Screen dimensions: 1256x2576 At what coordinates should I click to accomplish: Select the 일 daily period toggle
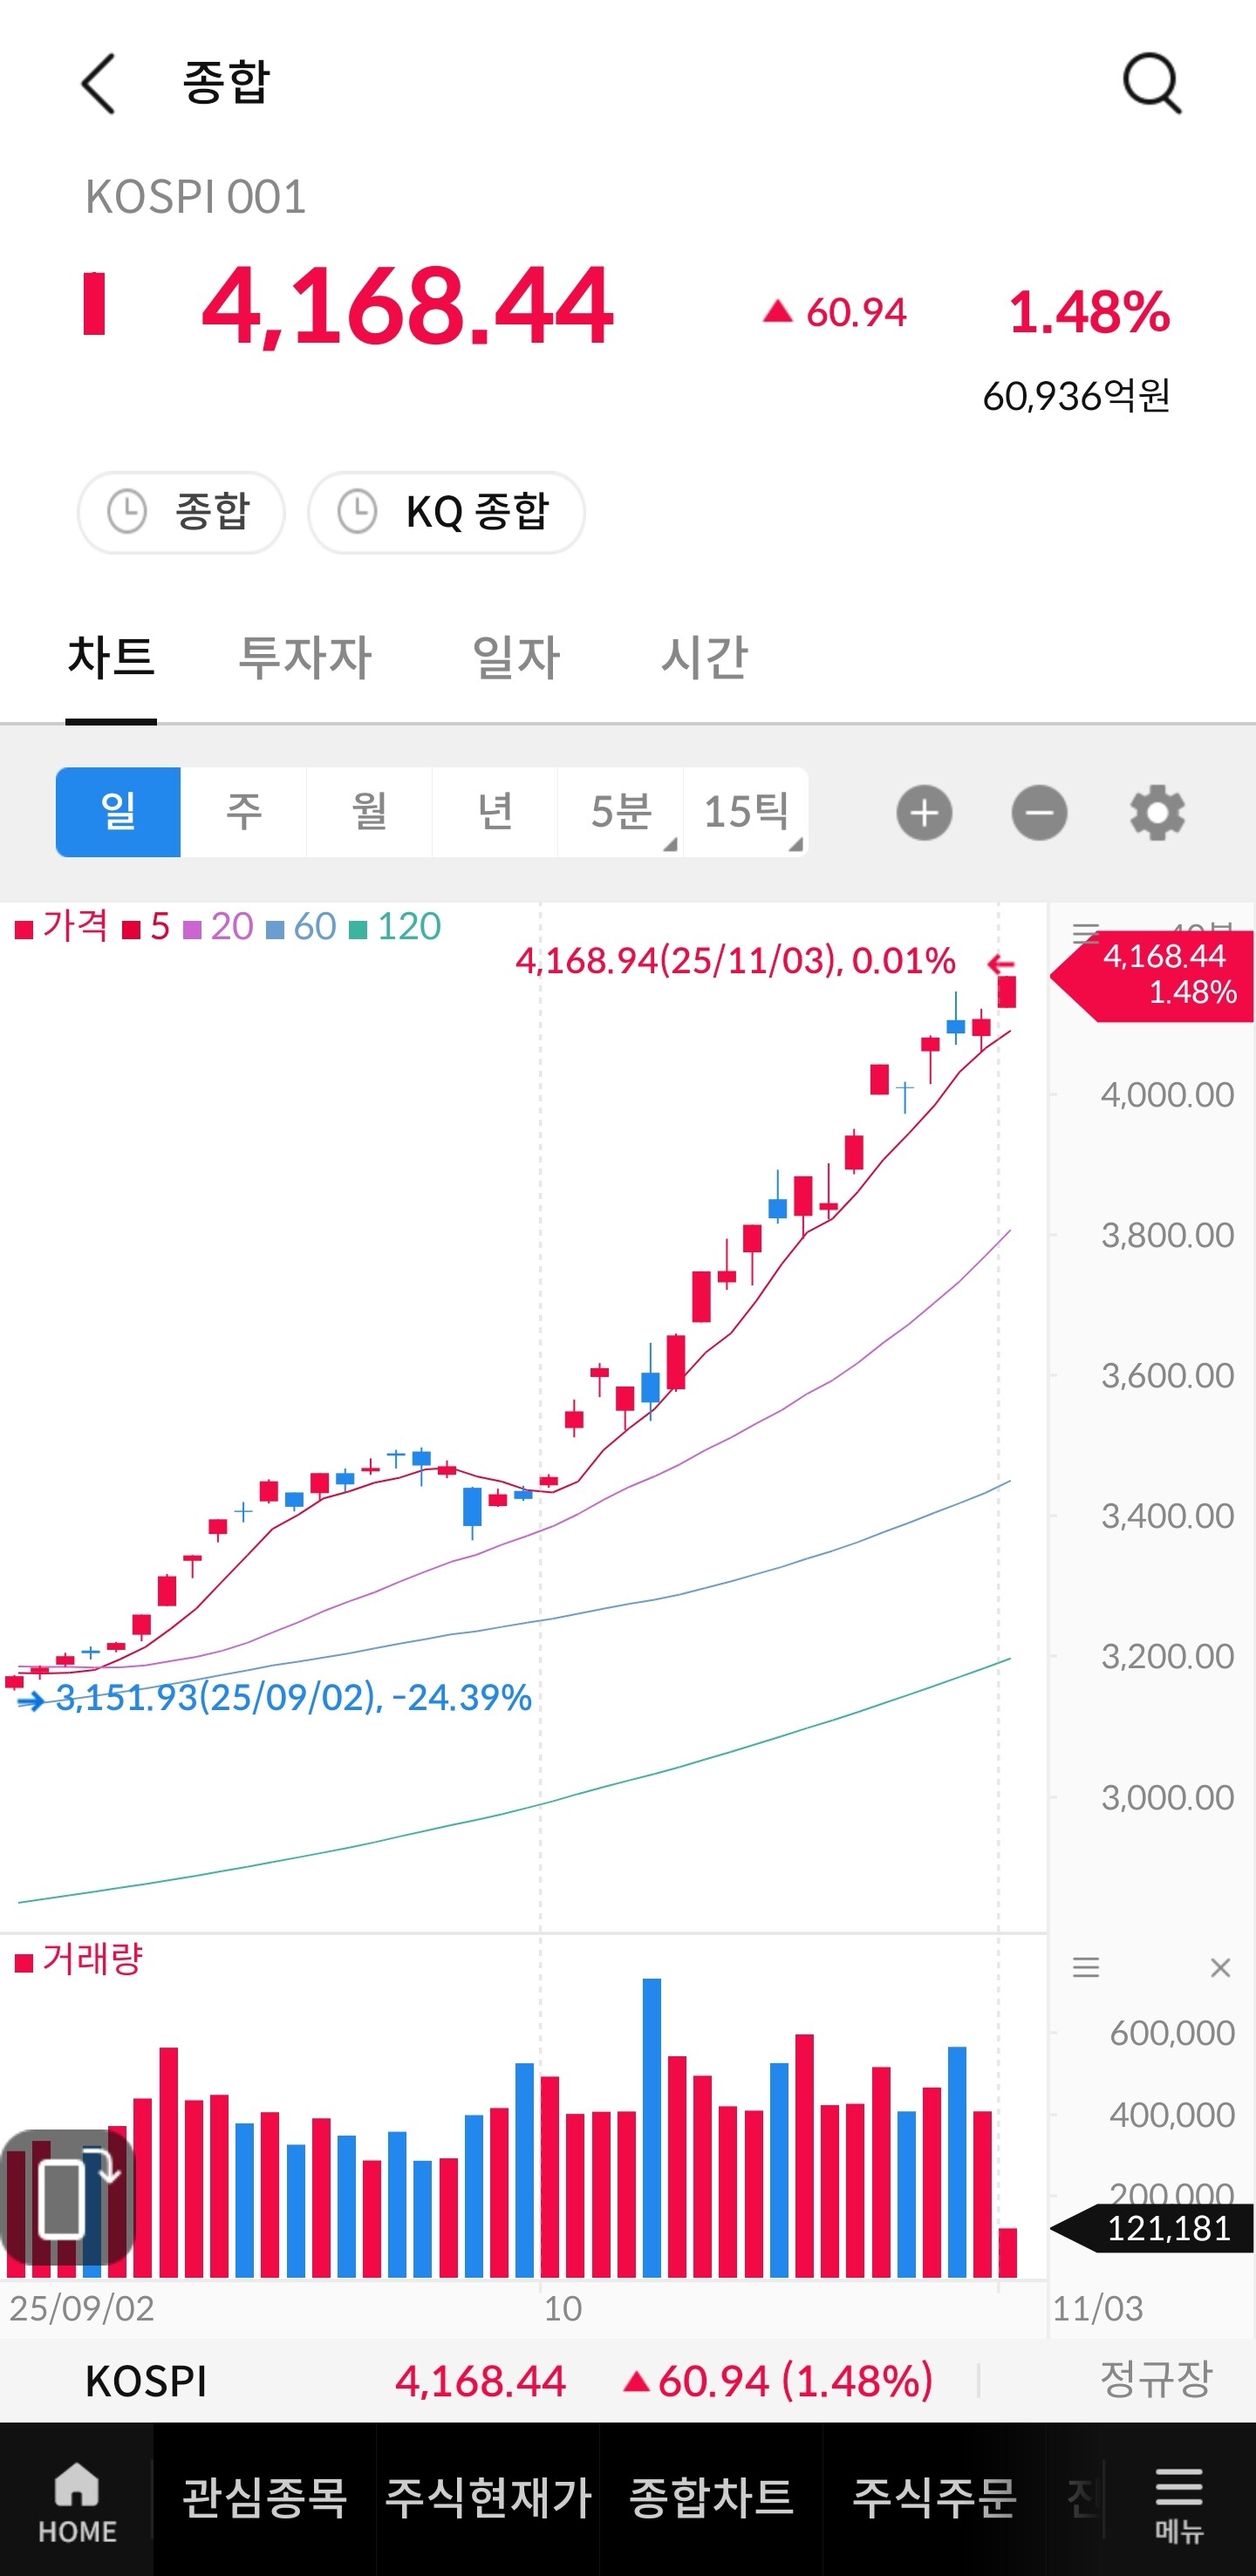[118, 812]
